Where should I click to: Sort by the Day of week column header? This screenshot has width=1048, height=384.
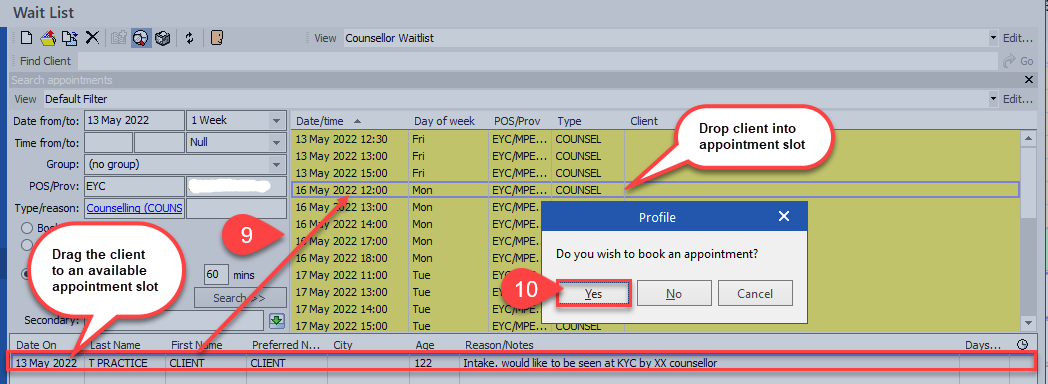pos(448,121)
